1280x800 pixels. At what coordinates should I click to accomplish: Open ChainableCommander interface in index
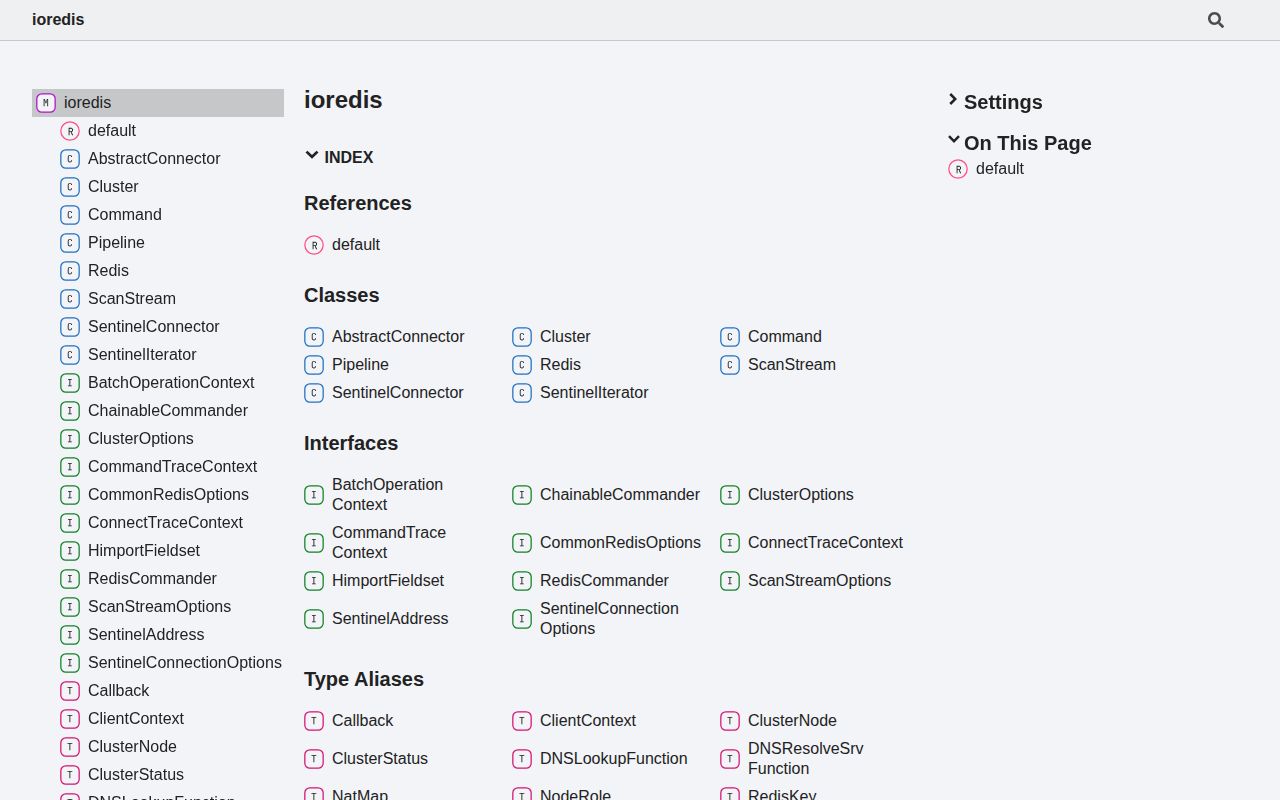[x=620, y=495]
